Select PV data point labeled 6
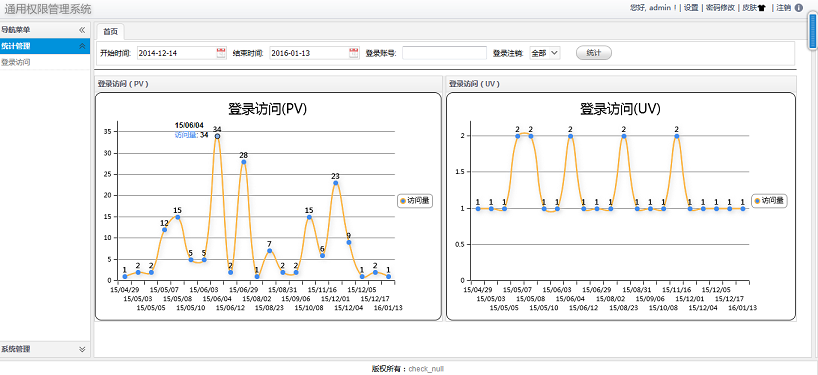Viewport: 818px width, 375px height. point(322,255)
